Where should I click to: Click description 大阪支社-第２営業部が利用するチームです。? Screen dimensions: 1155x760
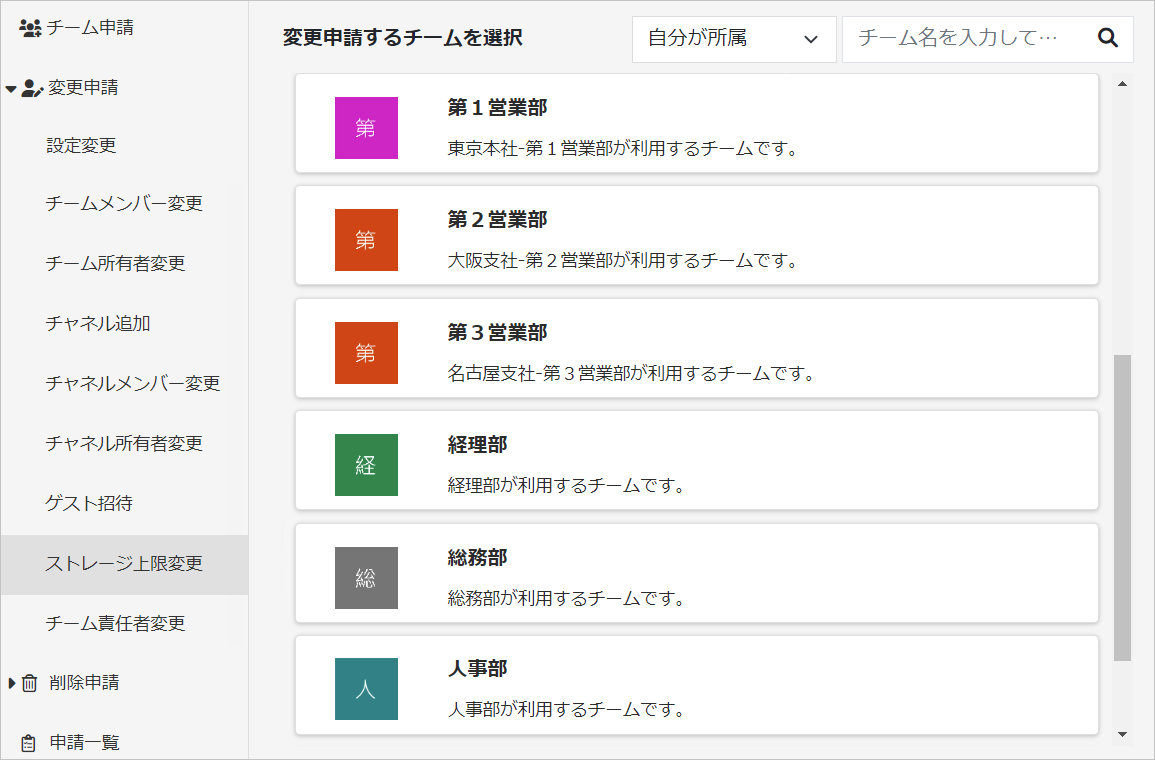pyautogui.click(x=623, y=261)
